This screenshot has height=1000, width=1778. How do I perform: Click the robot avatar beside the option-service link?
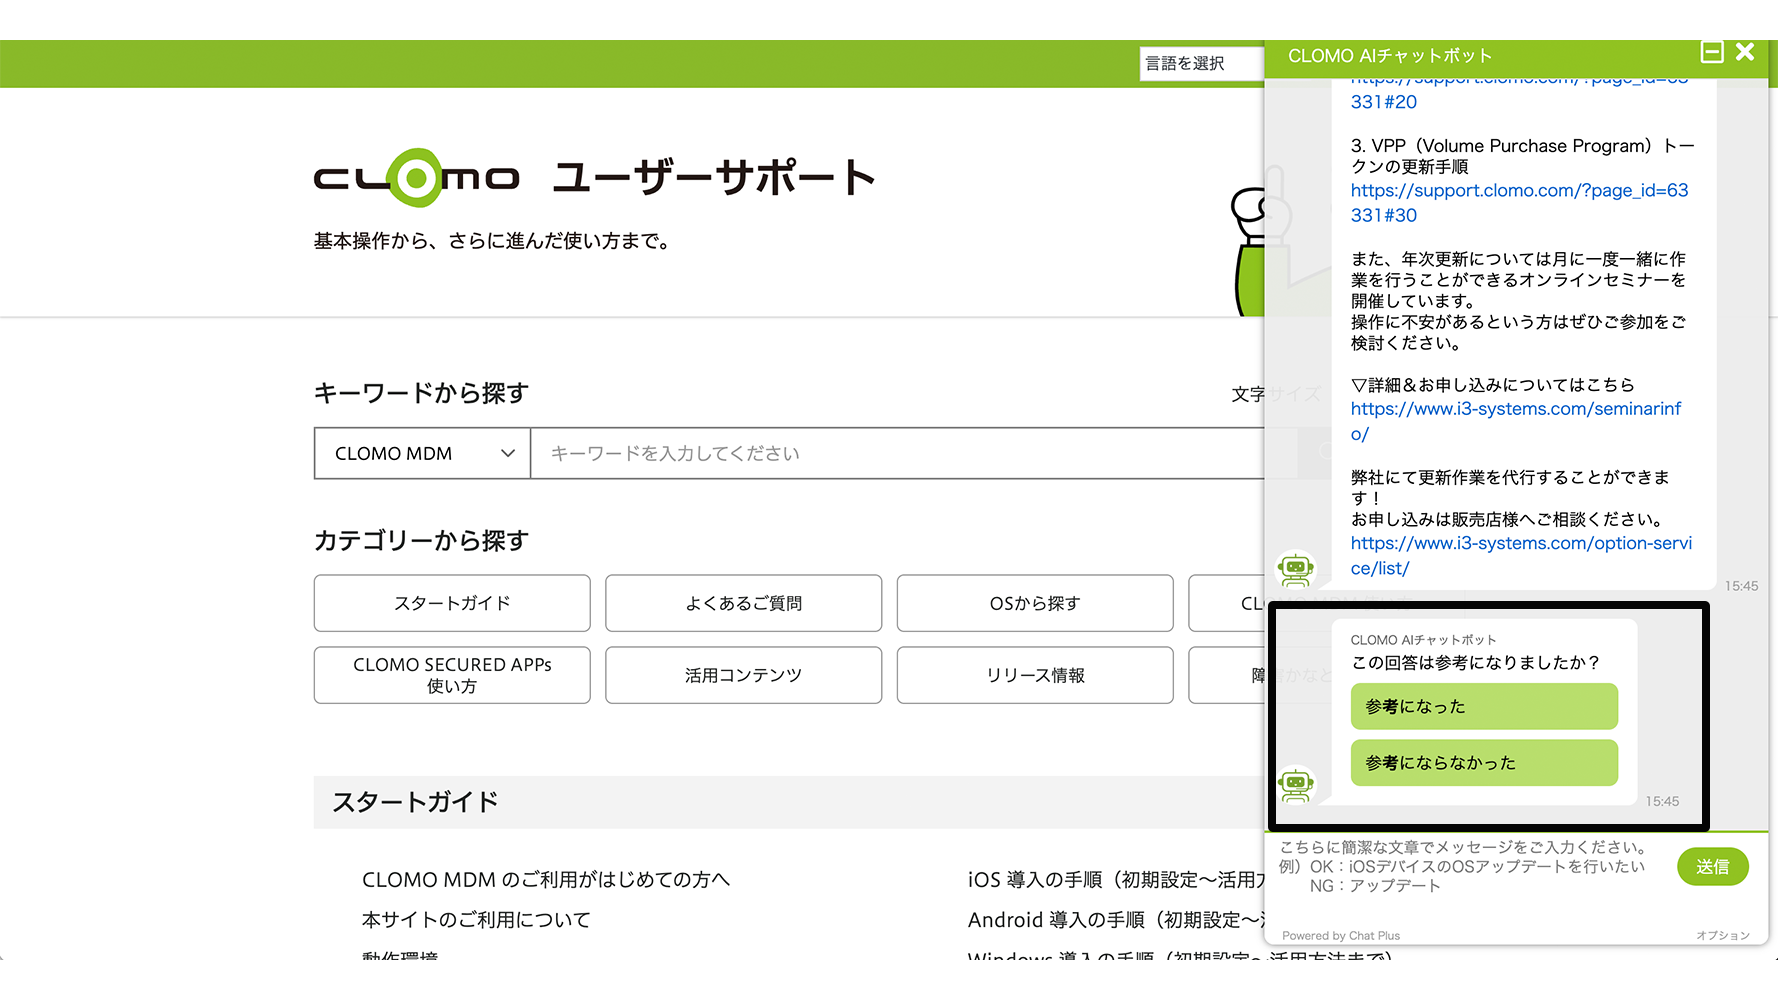[x=1296, y=569]
